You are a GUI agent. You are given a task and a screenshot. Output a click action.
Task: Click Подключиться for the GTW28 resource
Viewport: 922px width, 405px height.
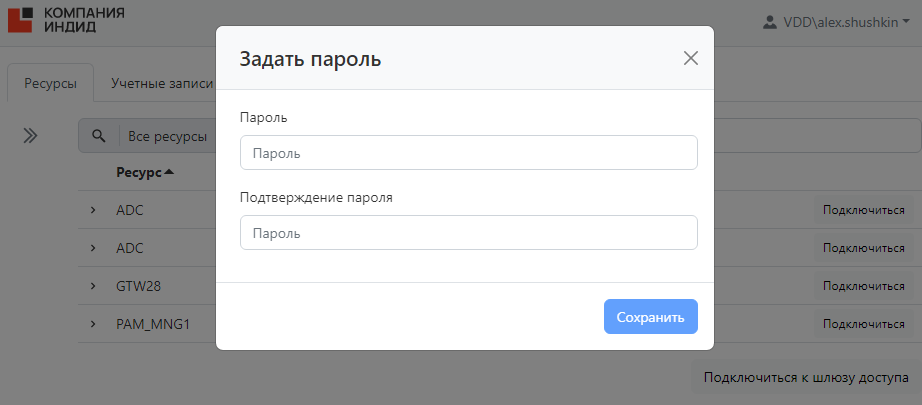(863, 286)
